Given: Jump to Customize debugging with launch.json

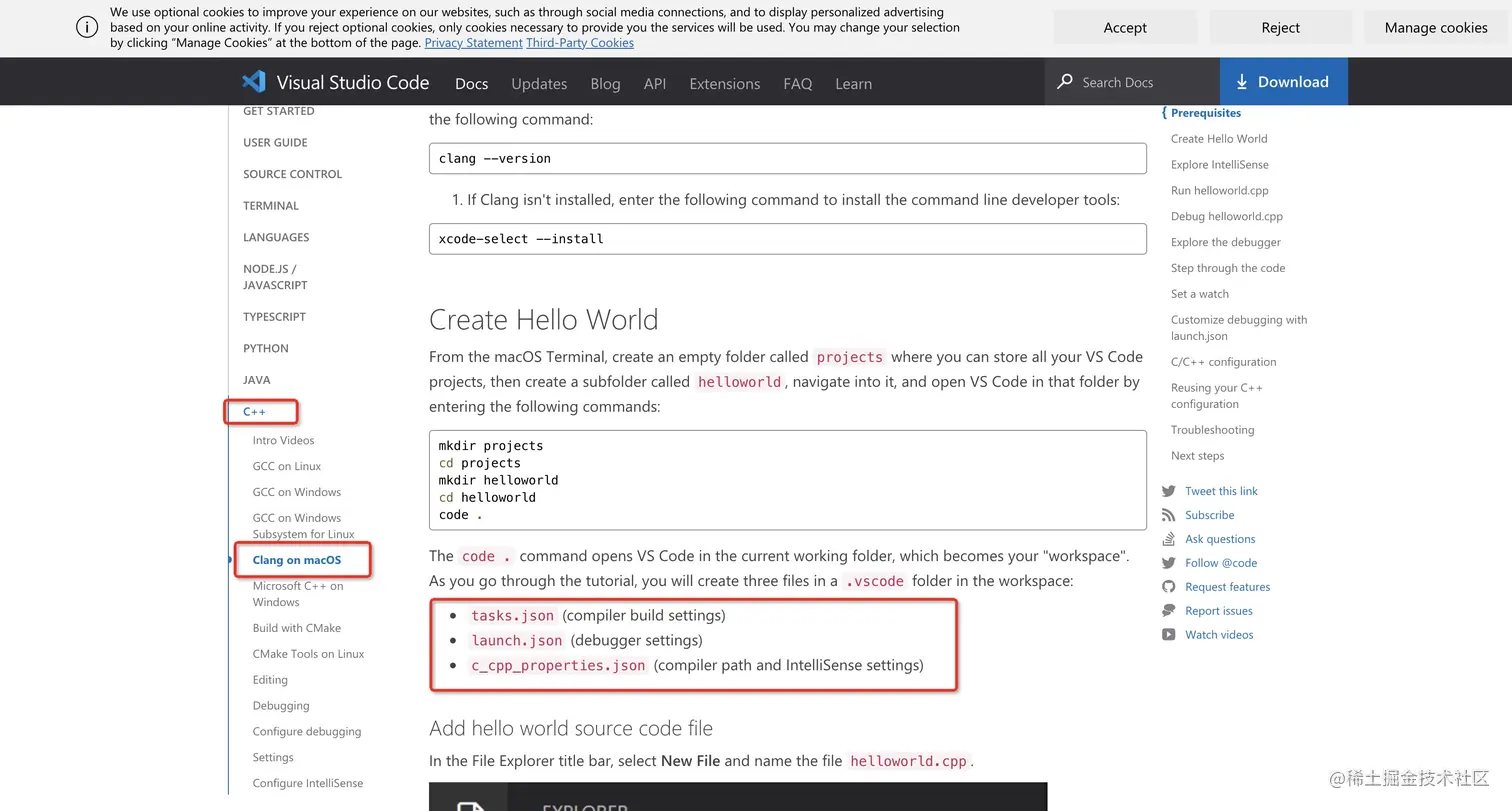Looking at the screenshot, I should 1239,328.
